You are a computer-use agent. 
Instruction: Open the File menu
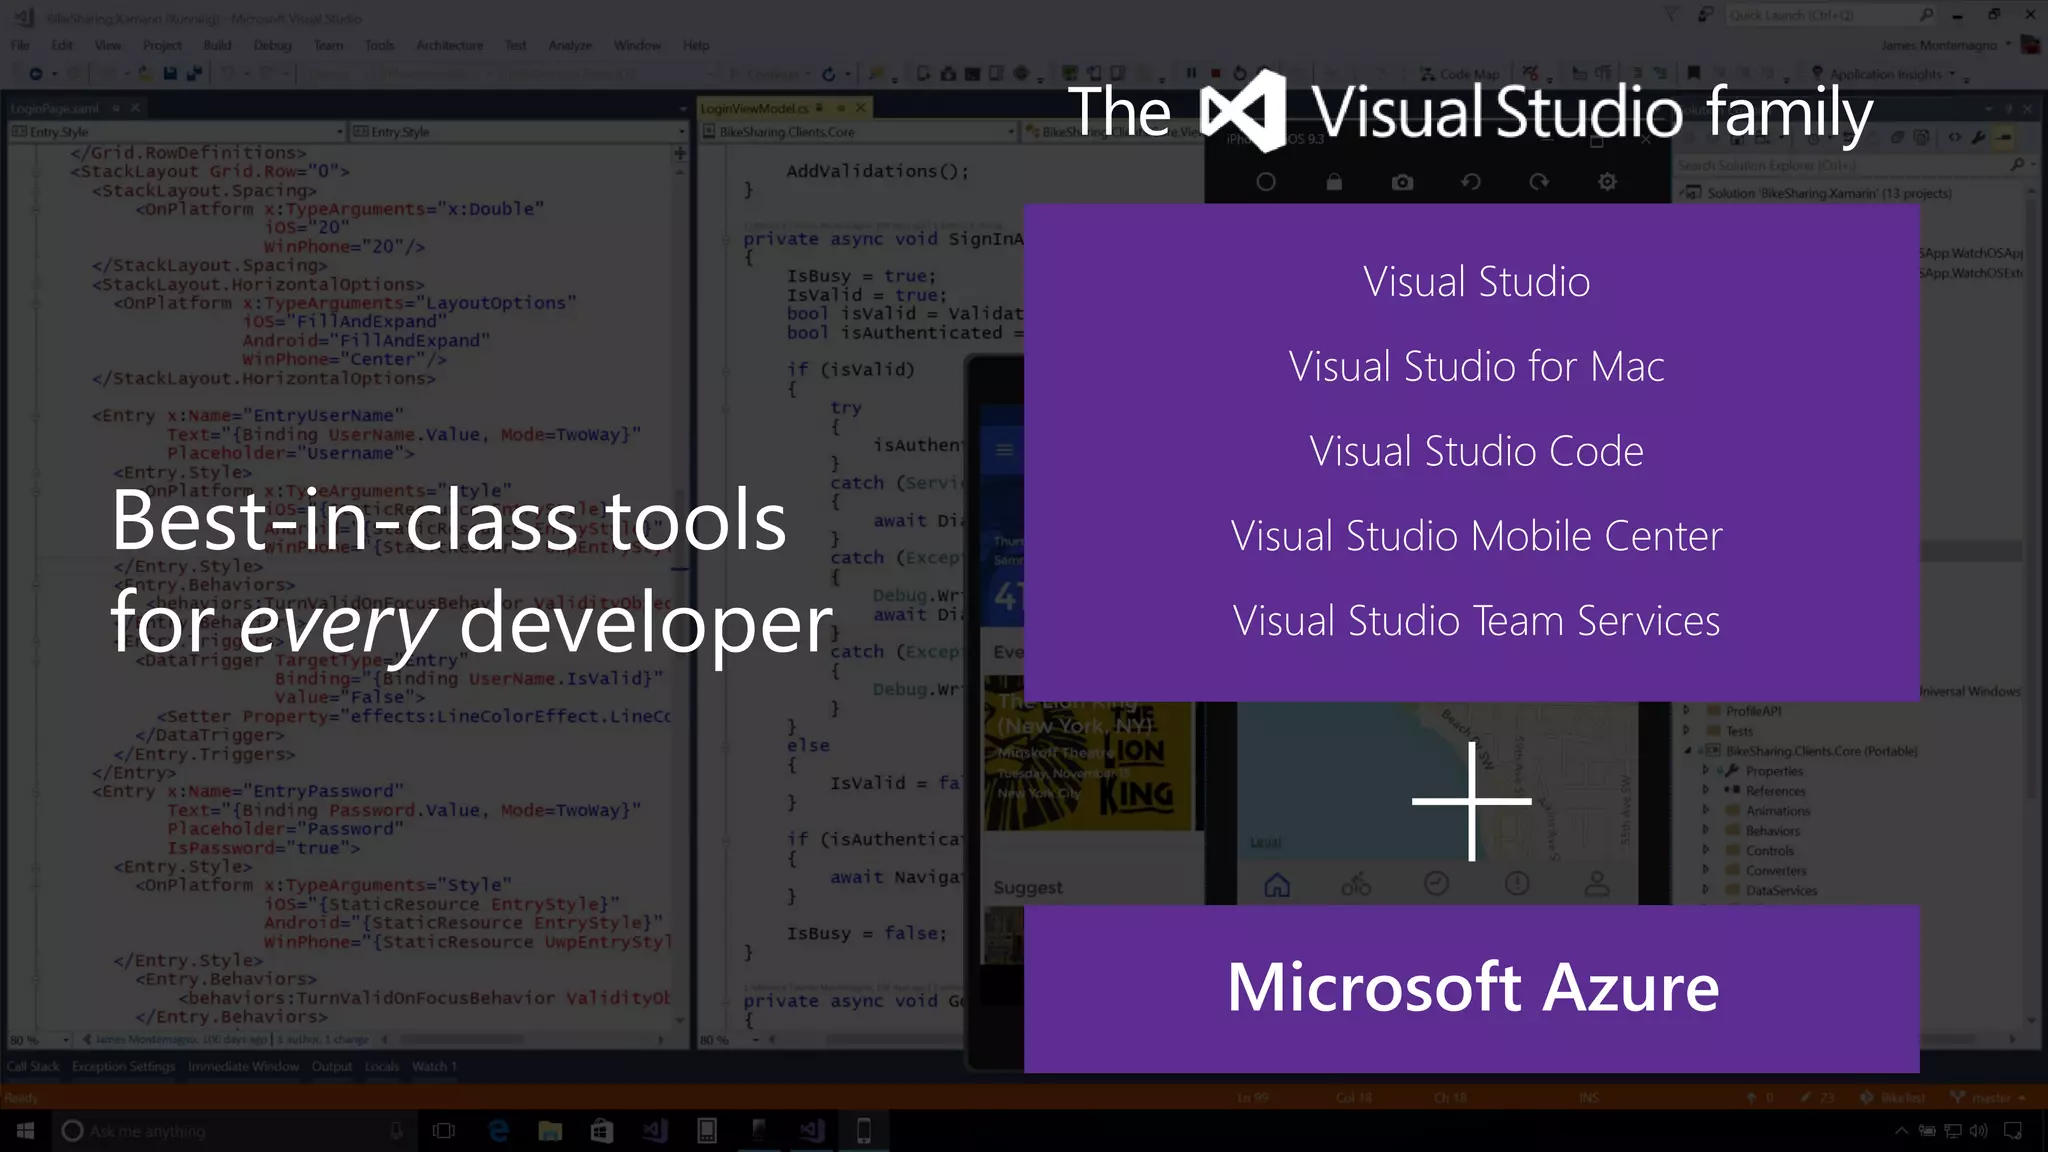[20, 45]
